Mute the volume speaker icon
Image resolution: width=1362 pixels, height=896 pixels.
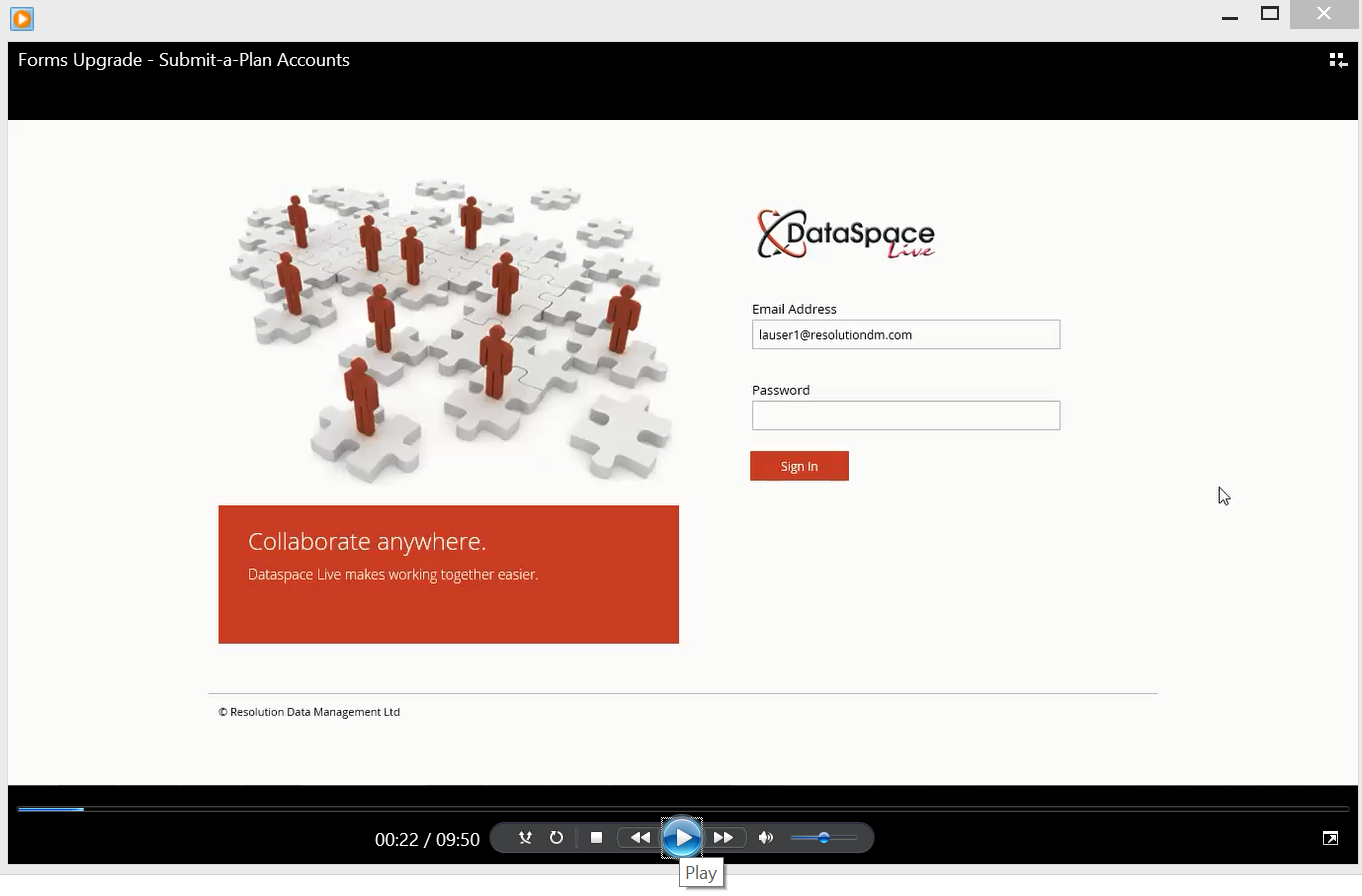click(766, 838)
